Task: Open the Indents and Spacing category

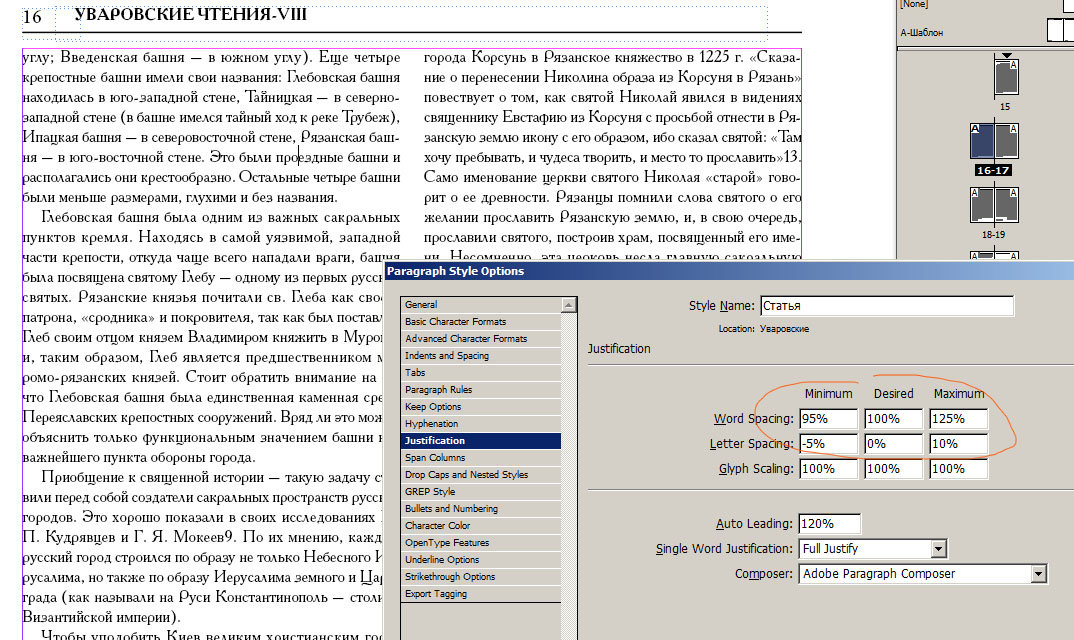Action: [x=481, y=356]
